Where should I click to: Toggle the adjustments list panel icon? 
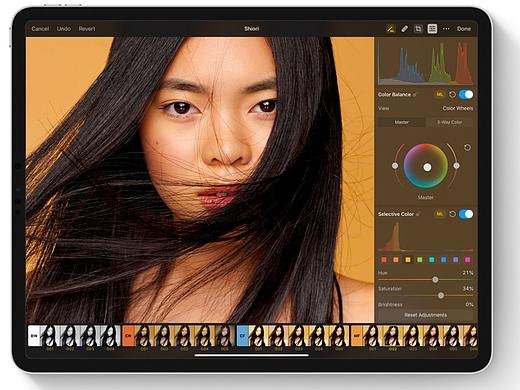click(432, 29)
